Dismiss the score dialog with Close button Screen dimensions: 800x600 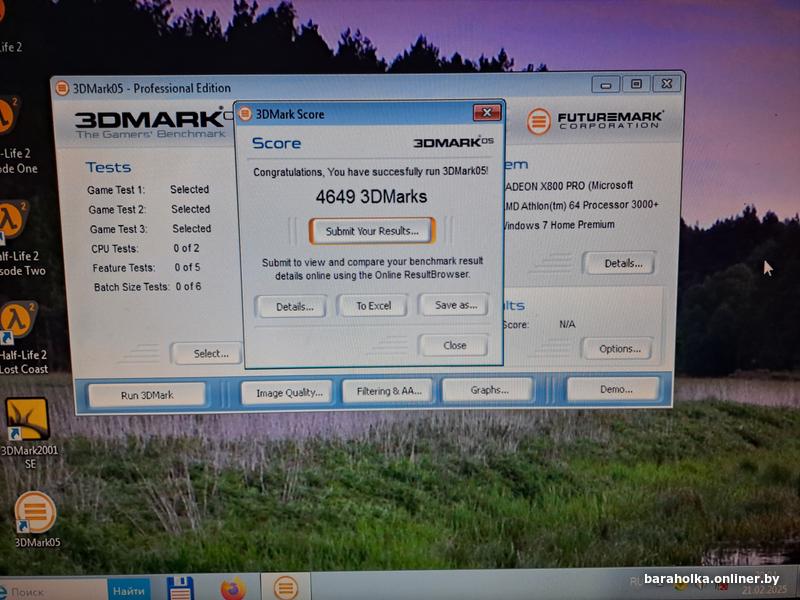coord(454,345)
